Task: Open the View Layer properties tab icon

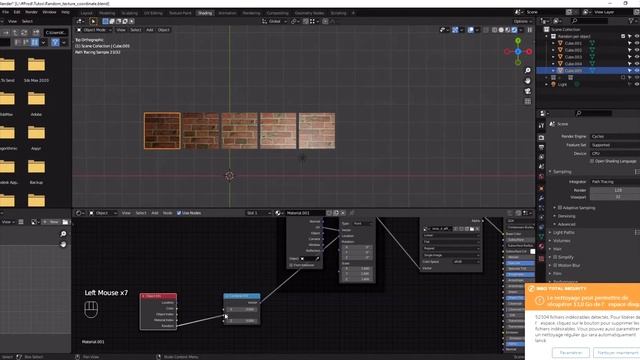Action: 541,157
